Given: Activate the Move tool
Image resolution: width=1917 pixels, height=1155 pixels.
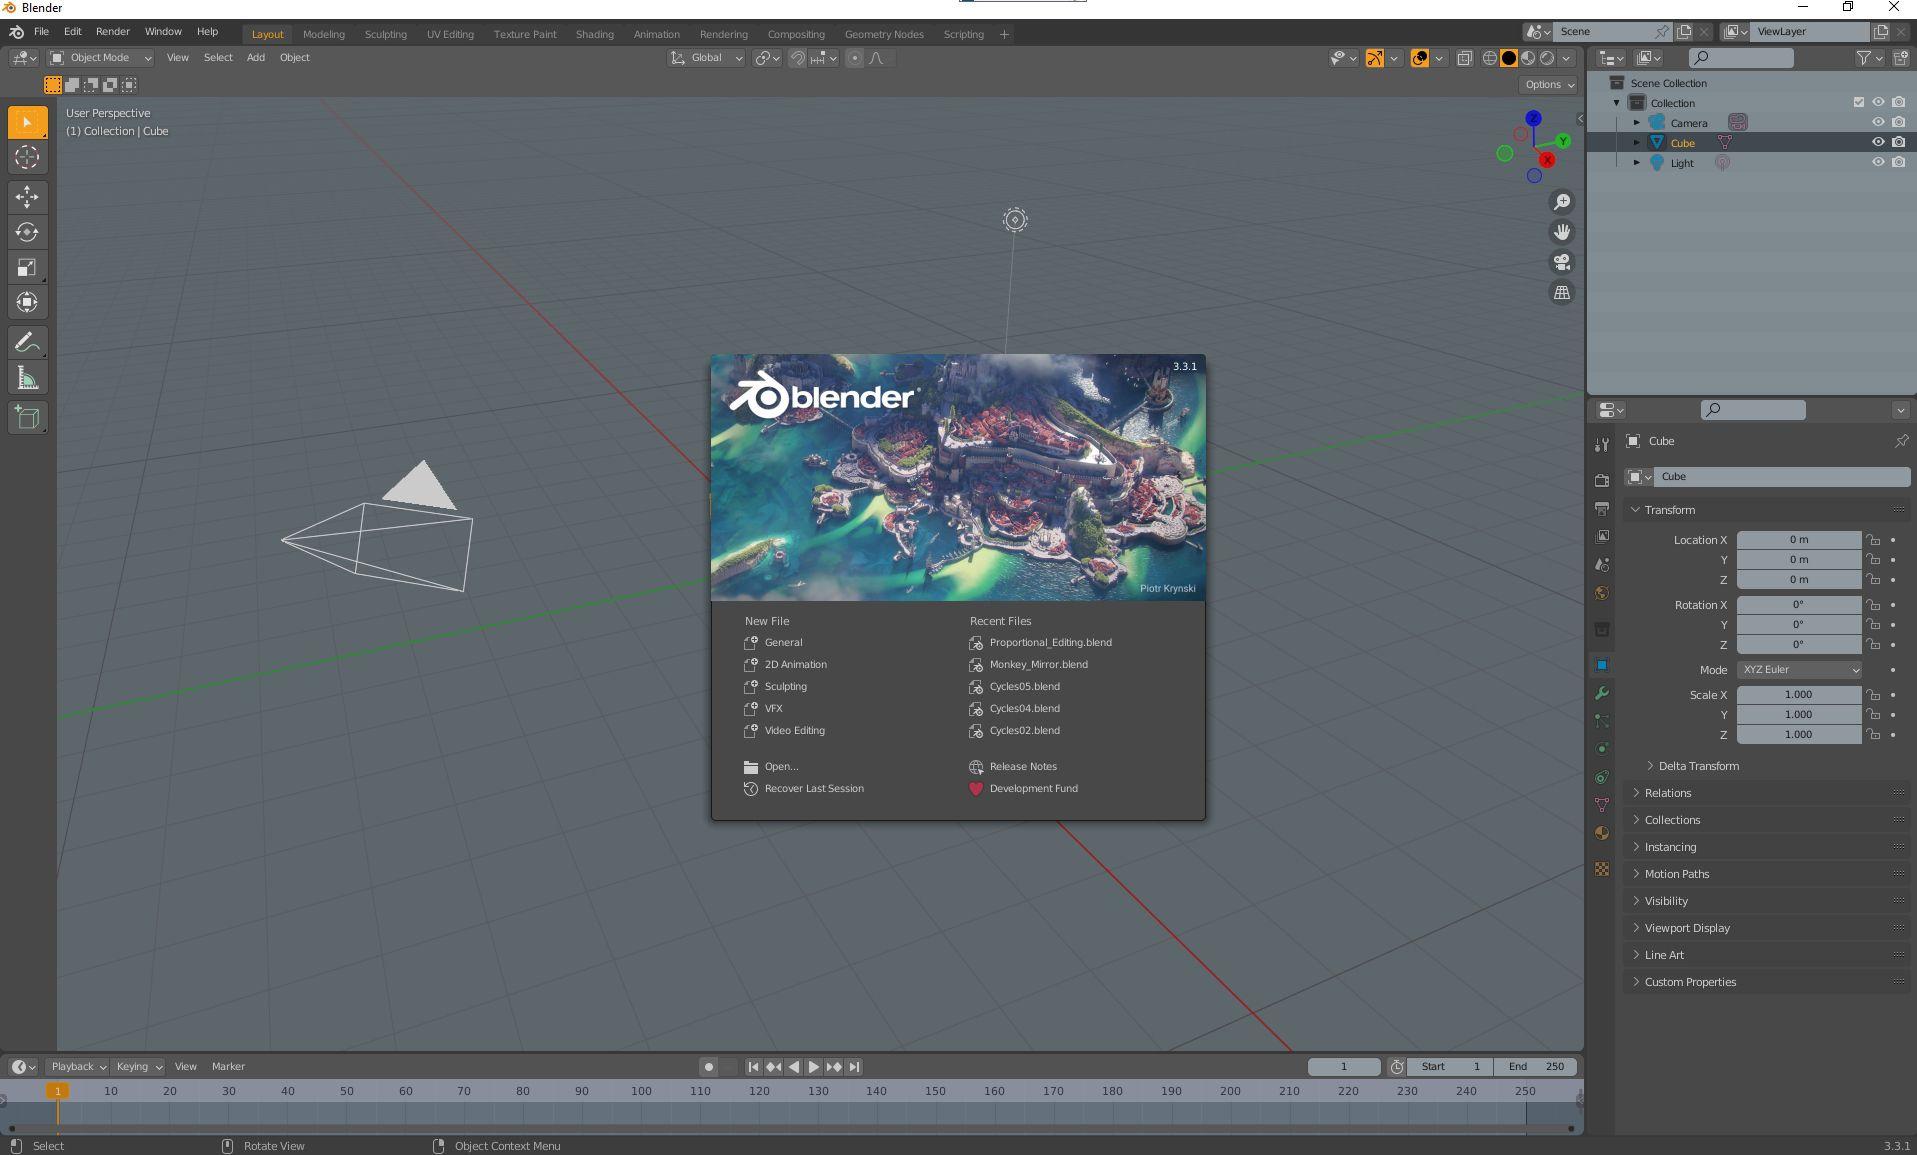Looking at the screenshot, I should (27, 197).
